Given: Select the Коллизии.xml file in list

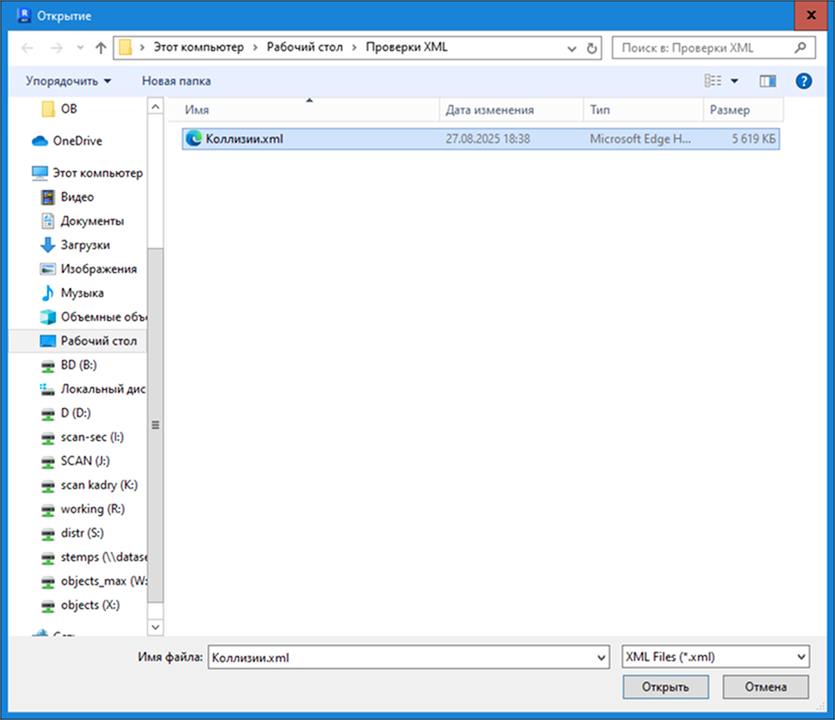Looking at the screenshot, I should point(244,140).
